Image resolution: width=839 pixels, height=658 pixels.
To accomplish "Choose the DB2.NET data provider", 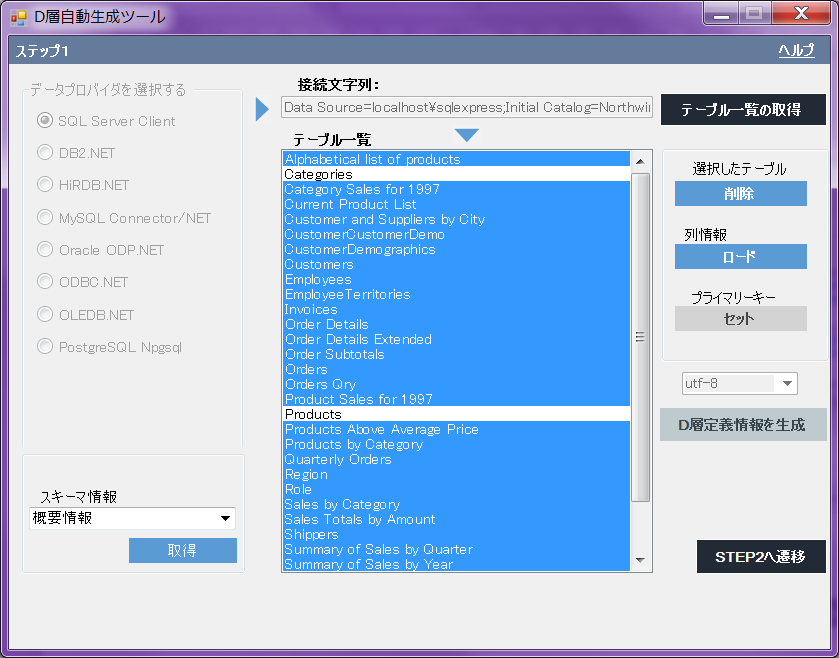I will coord(45,153).
